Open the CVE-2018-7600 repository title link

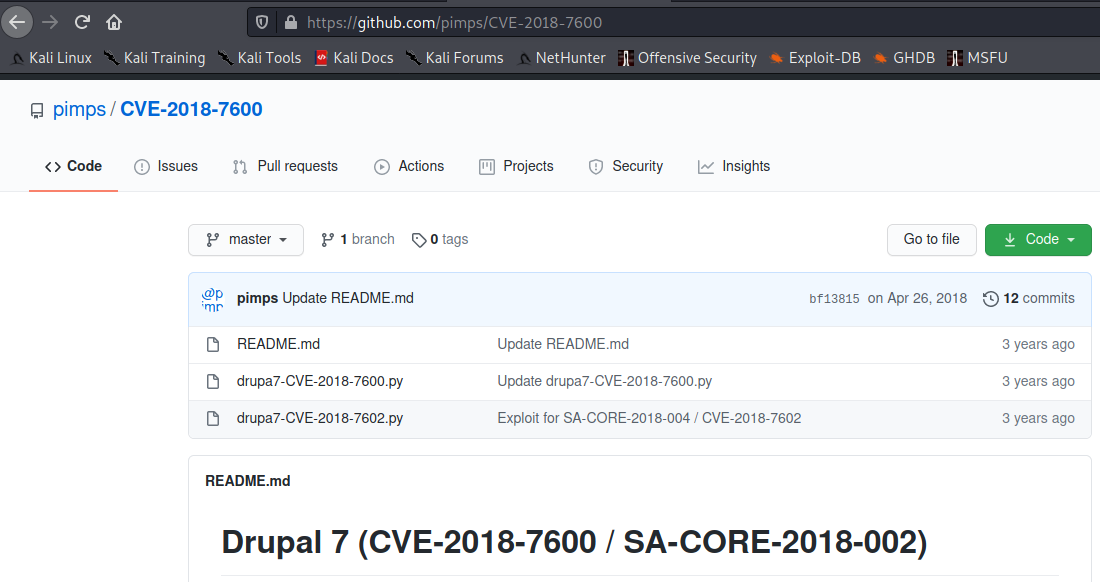click(x=192, y=109)
